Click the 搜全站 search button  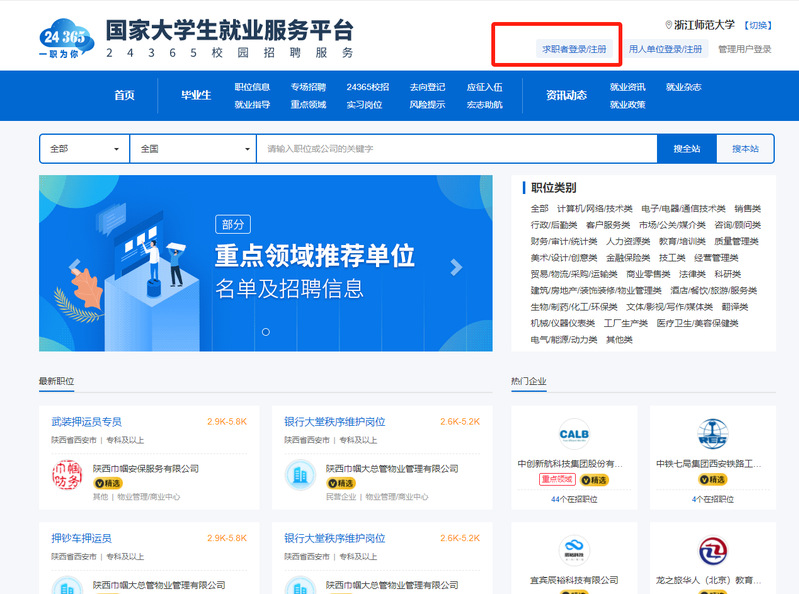coord(686,149)
